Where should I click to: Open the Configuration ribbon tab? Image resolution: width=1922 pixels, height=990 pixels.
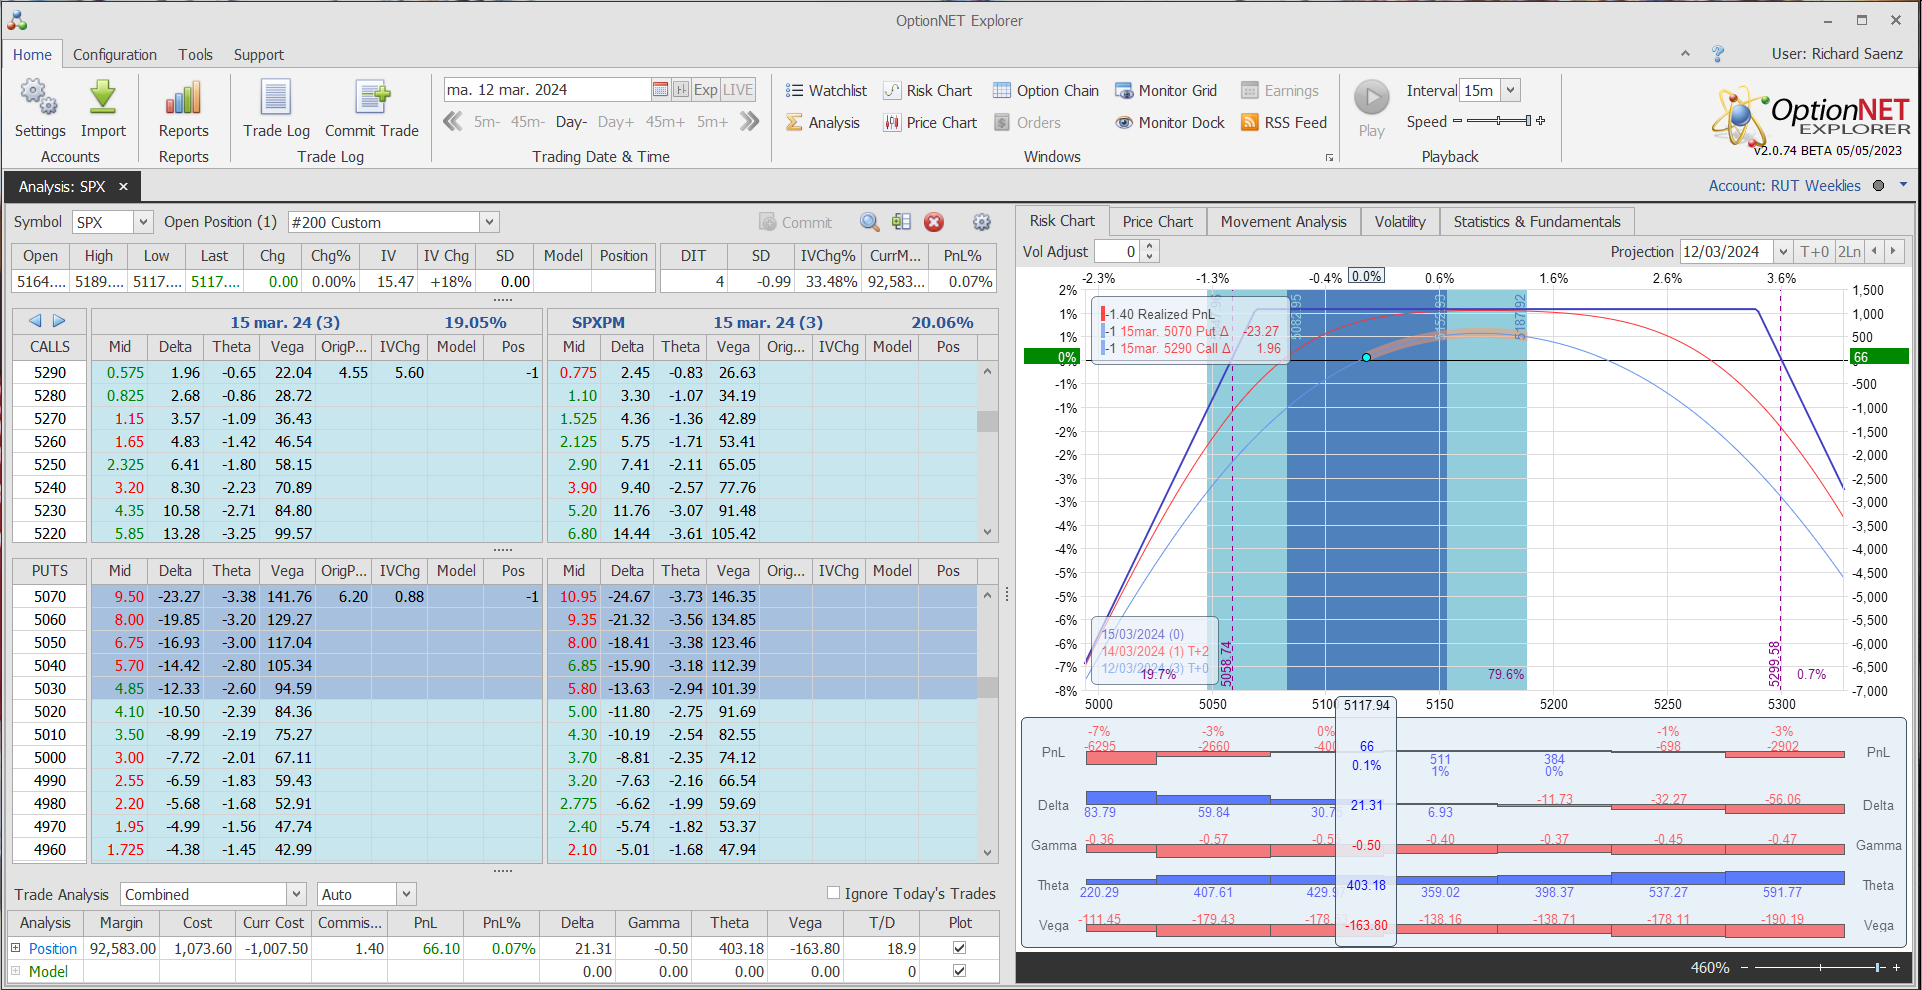(x=114, y=55)
